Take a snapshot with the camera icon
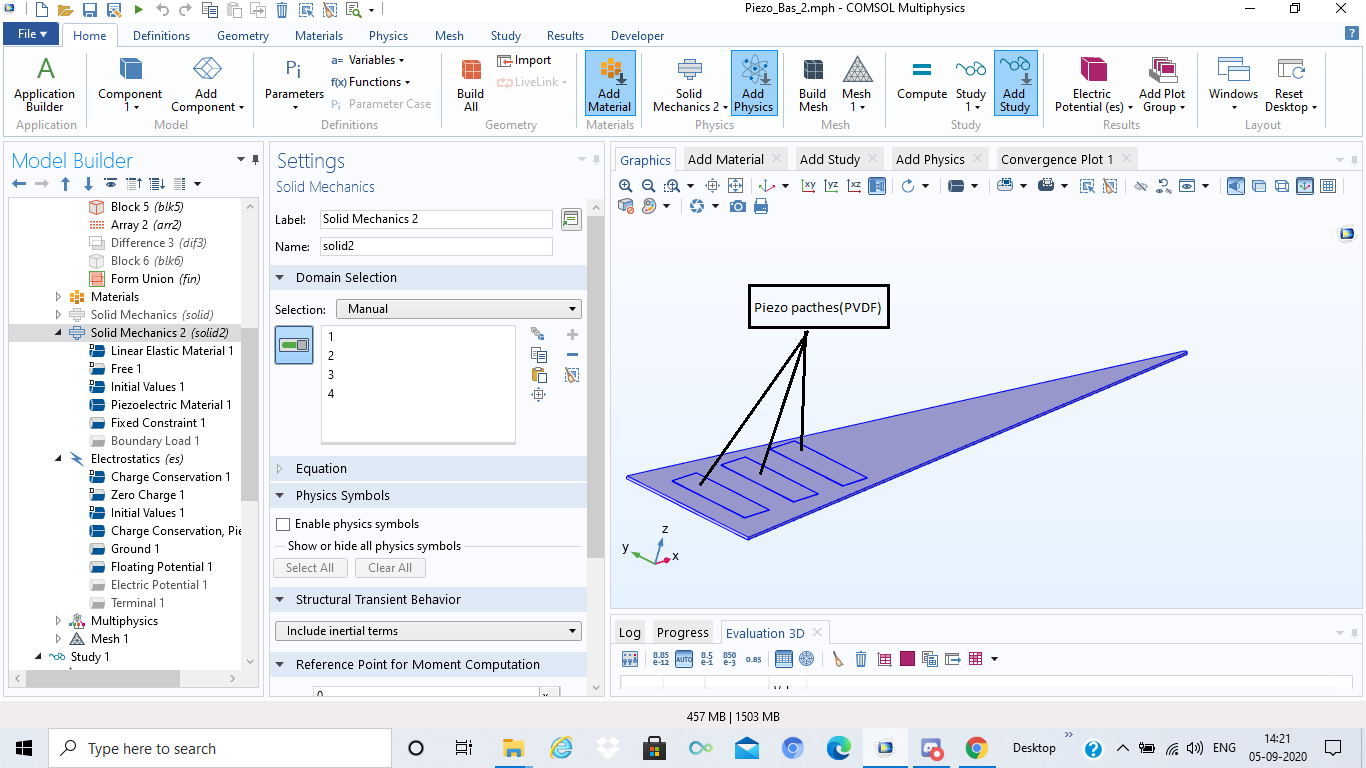The height and width of the screenshot is (768, 1366). [738, 206]
